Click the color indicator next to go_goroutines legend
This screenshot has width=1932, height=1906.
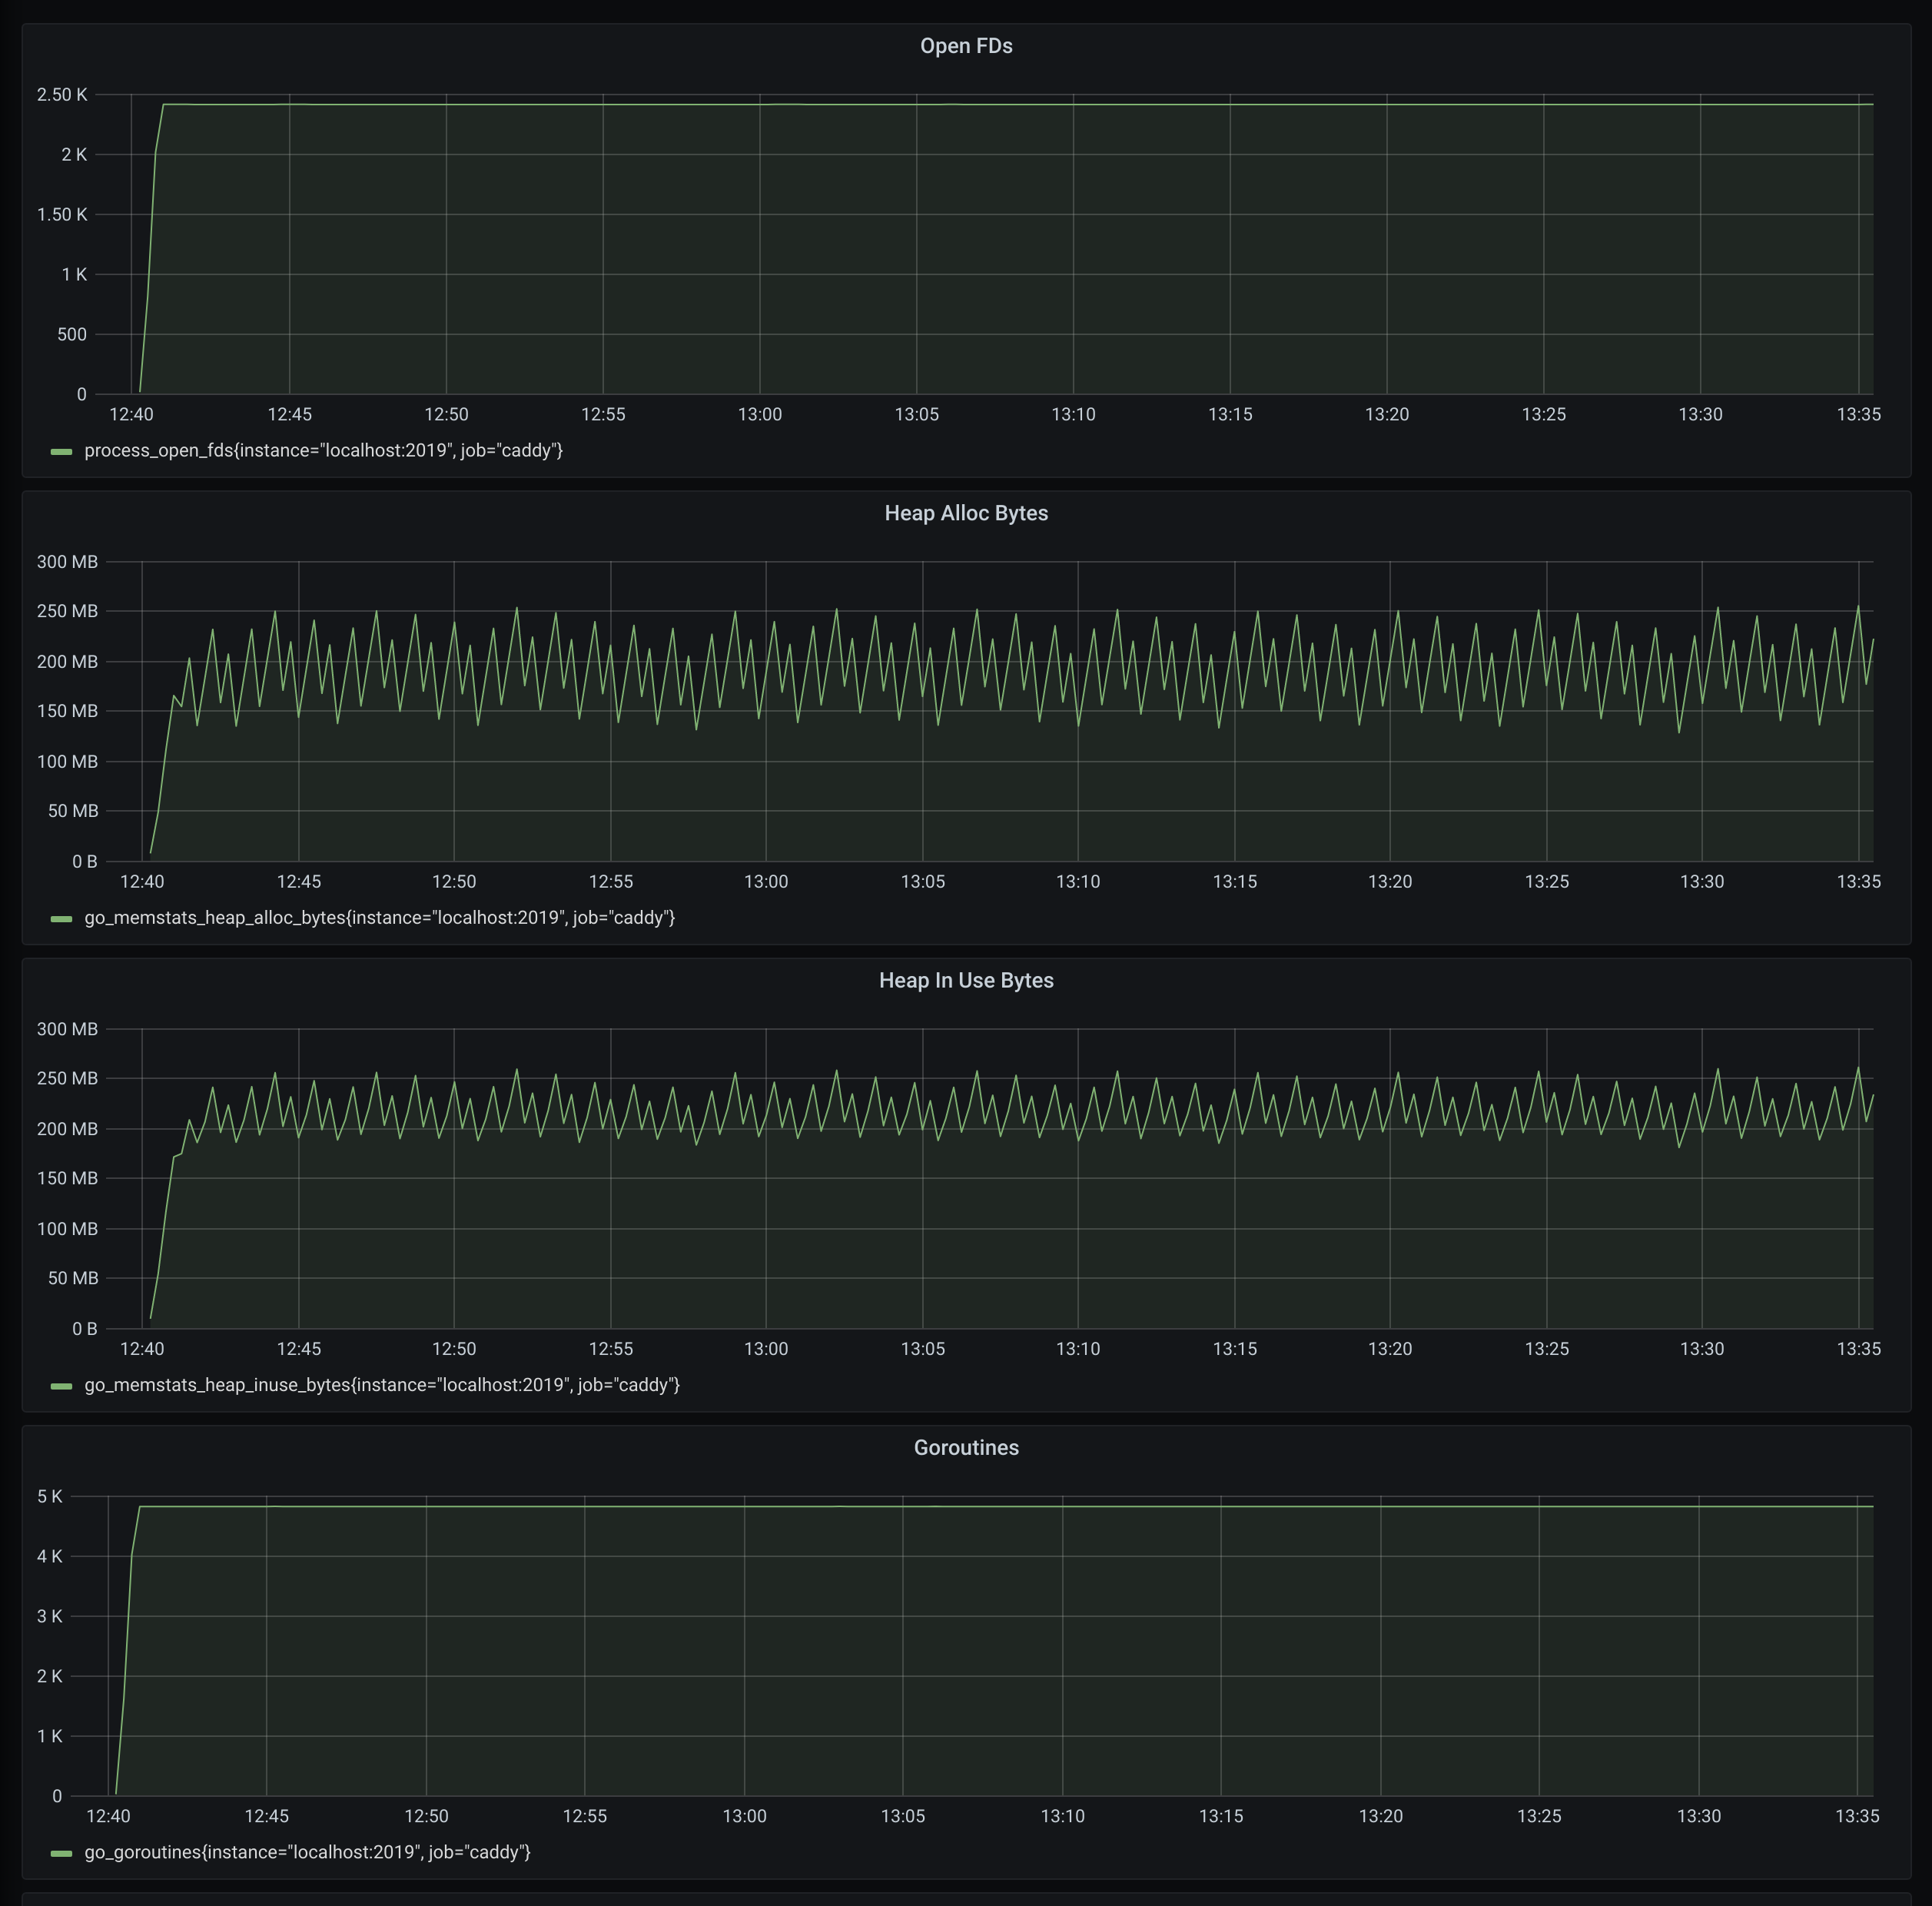click(62, 1852)
